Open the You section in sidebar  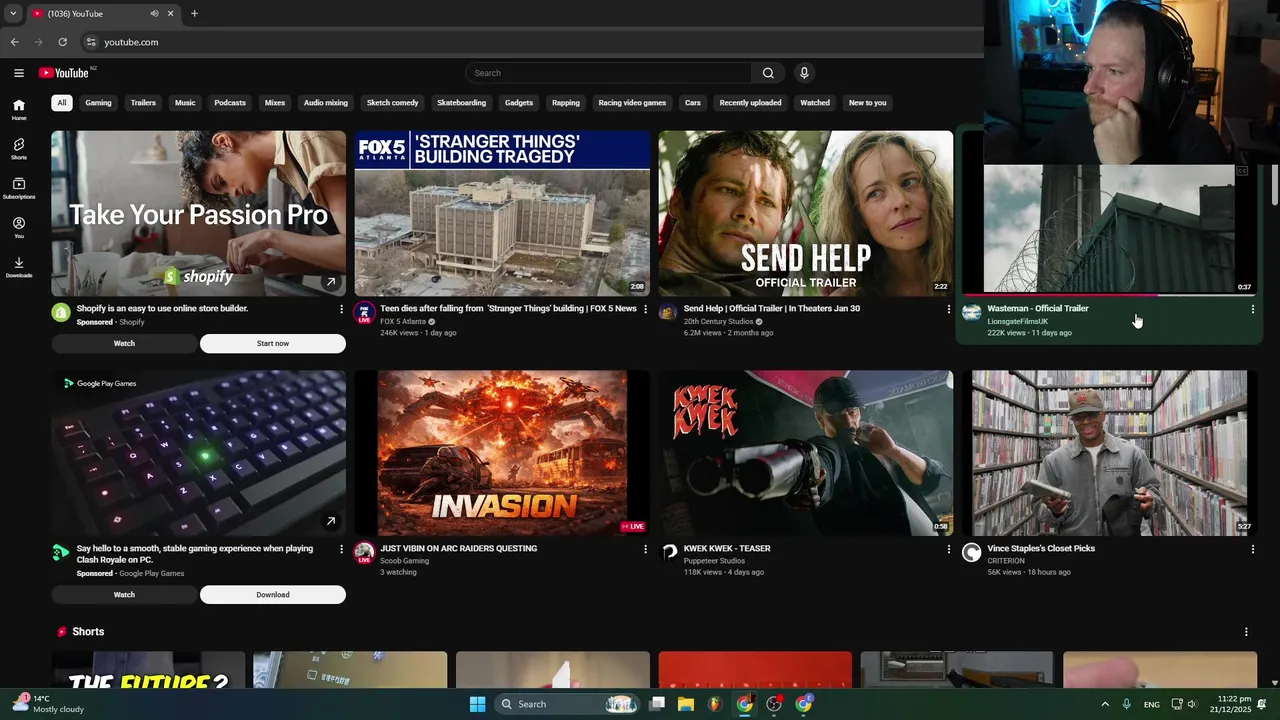pos(19,228)
